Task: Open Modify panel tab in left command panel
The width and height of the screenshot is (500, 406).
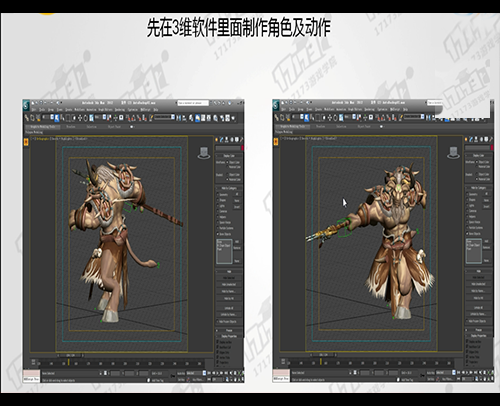Action: coord(221,140)
